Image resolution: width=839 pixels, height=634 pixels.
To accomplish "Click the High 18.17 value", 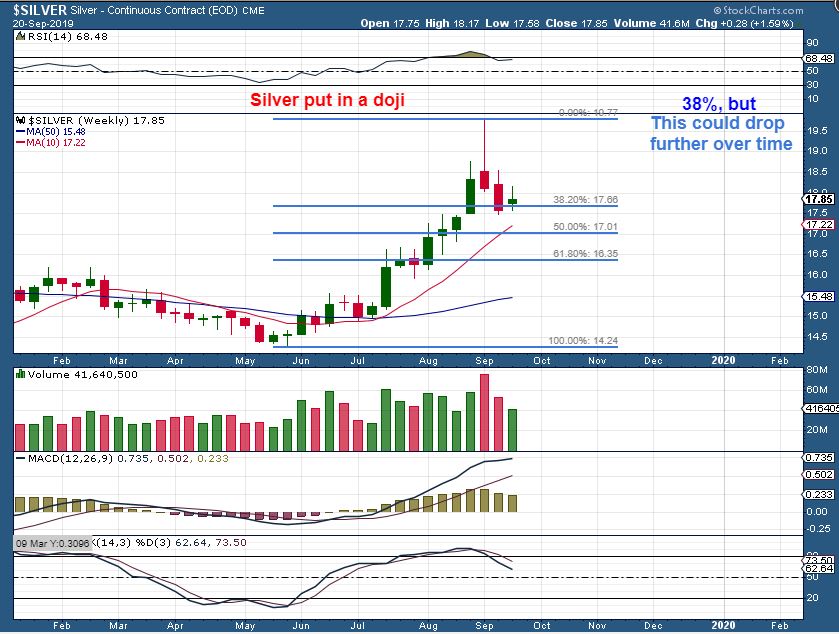I will click(x=452, y=23).
